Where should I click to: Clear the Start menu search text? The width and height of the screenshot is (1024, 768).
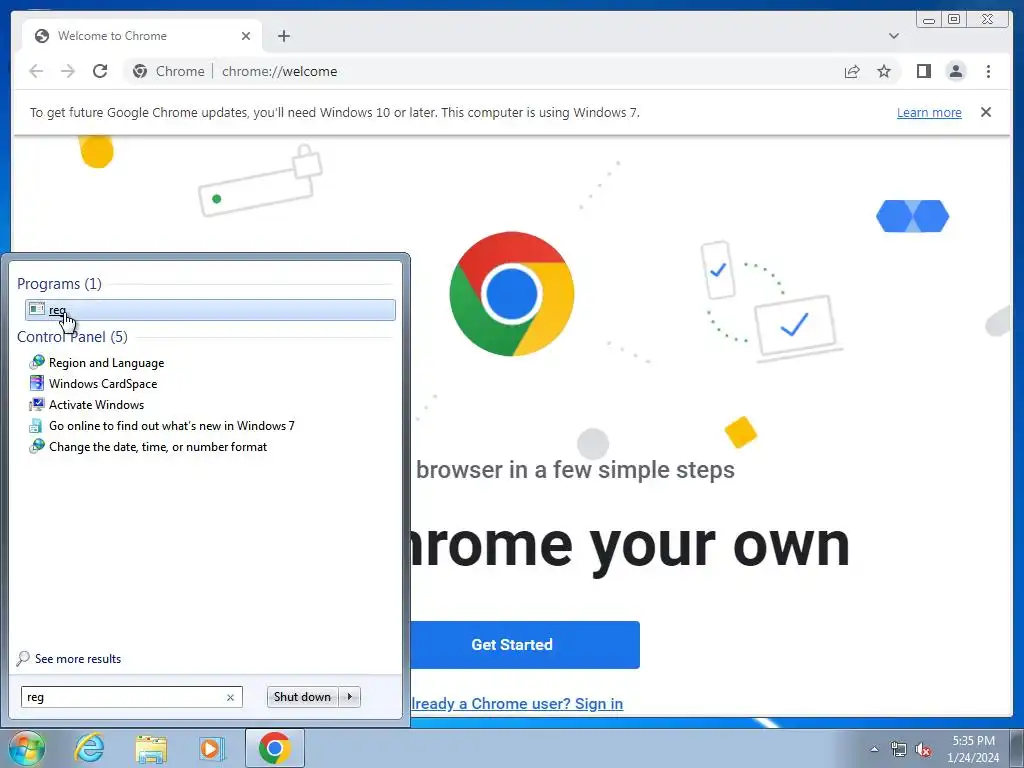(x=231, y=697)
